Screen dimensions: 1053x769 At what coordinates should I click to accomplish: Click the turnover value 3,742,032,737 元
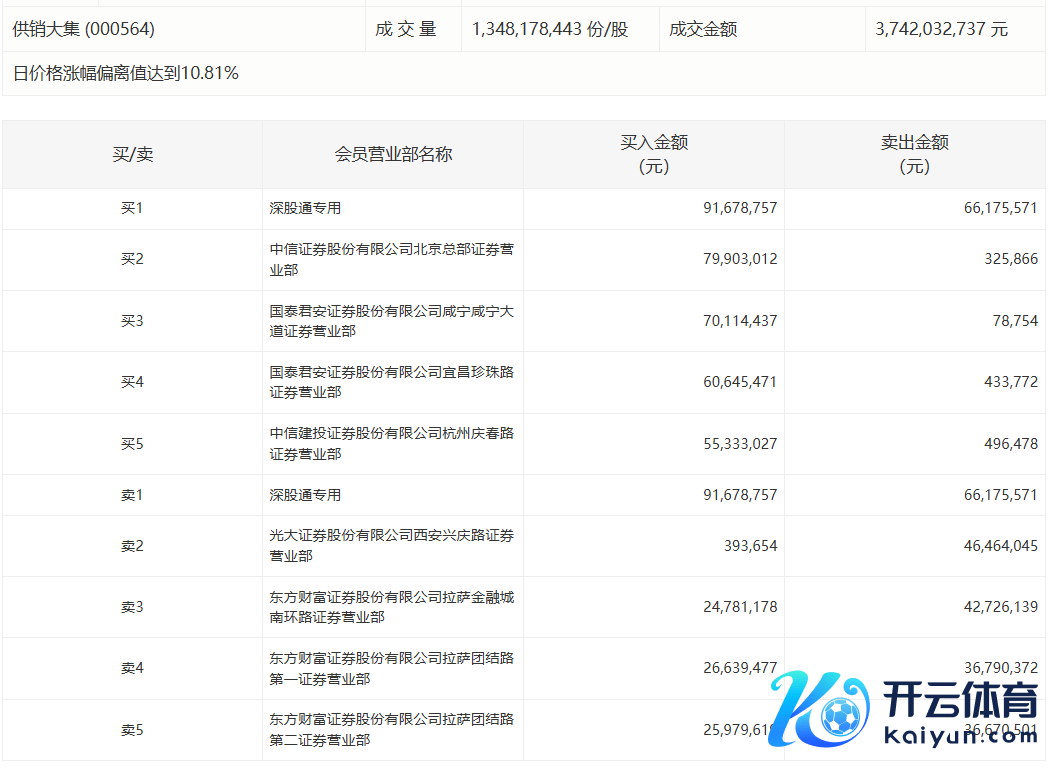click(x=941, y=29)
